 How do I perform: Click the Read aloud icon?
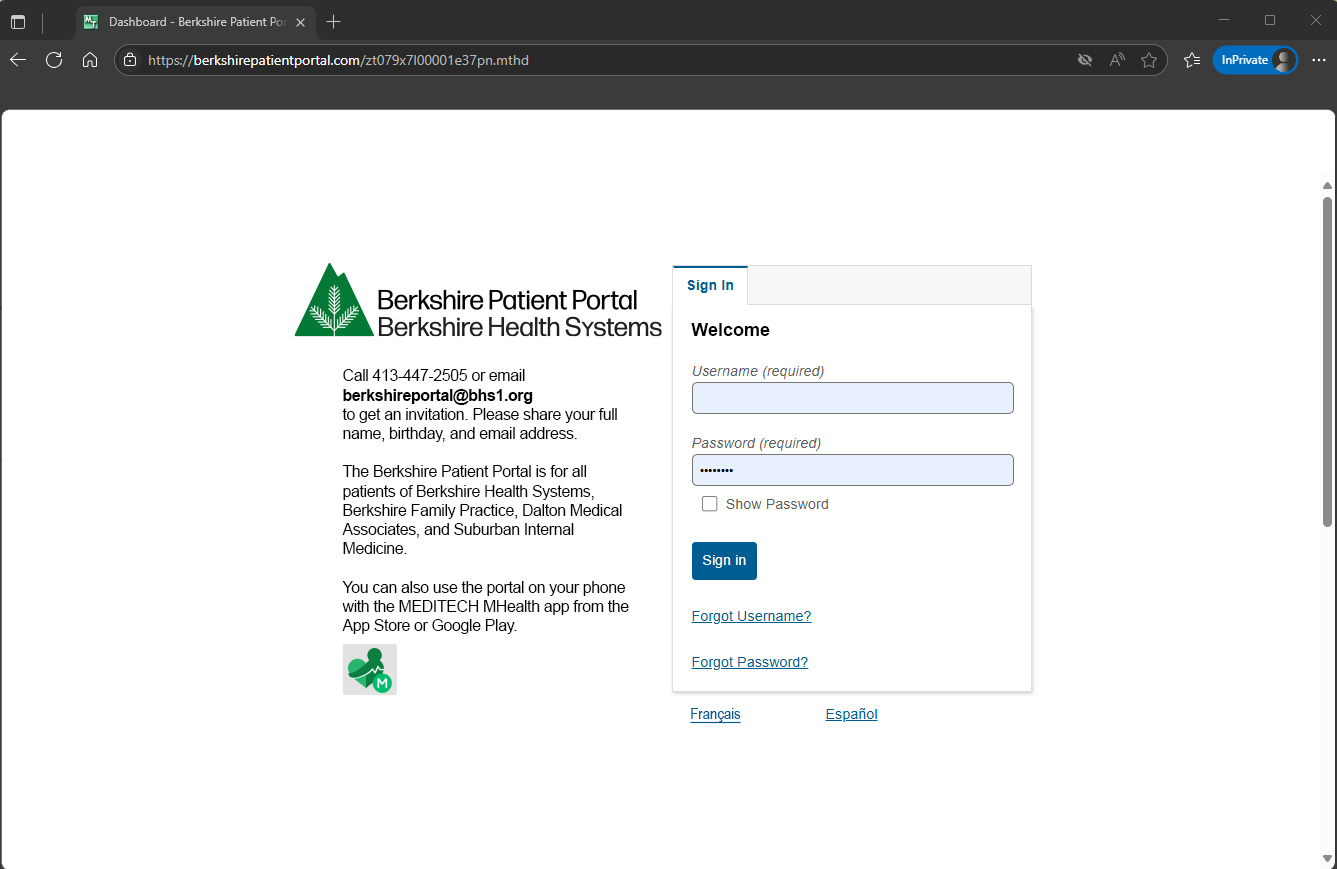coord(1117,60)
